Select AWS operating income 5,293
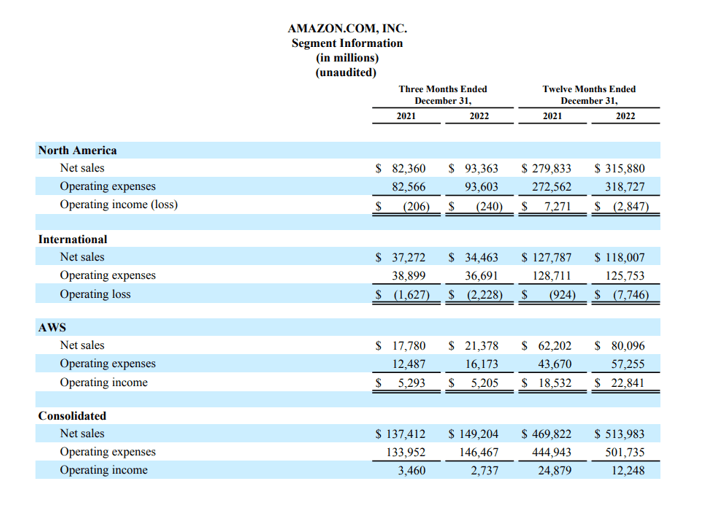 [411, 383]
